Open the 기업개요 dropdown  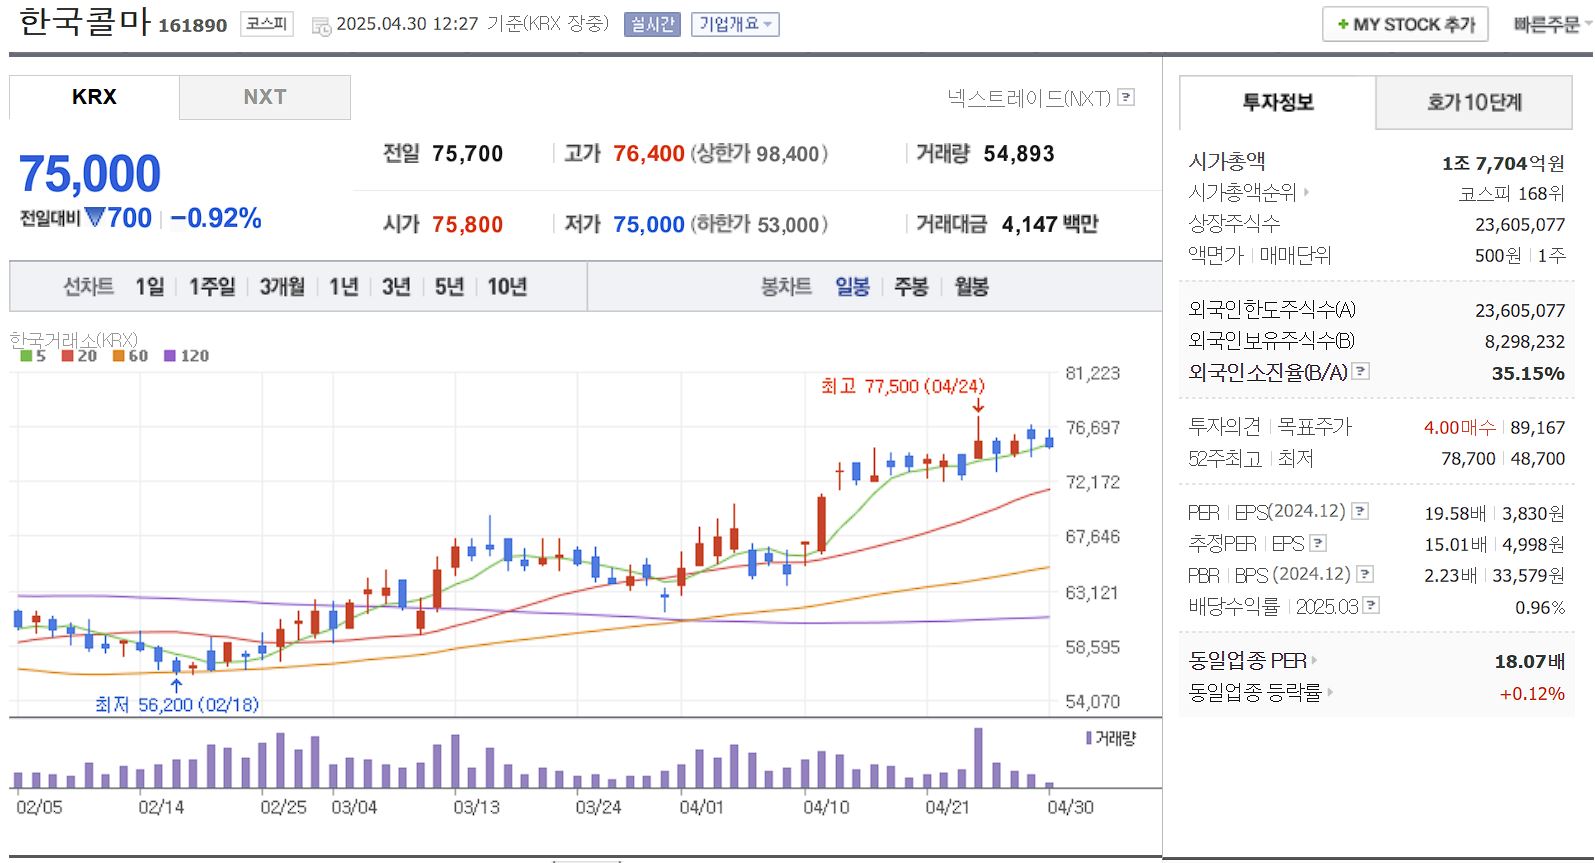735,24
